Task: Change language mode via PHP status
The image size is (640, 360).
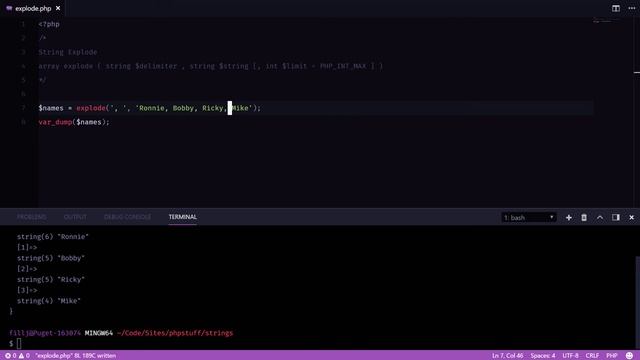Action: pyautogui.click(x=611, y=356)
